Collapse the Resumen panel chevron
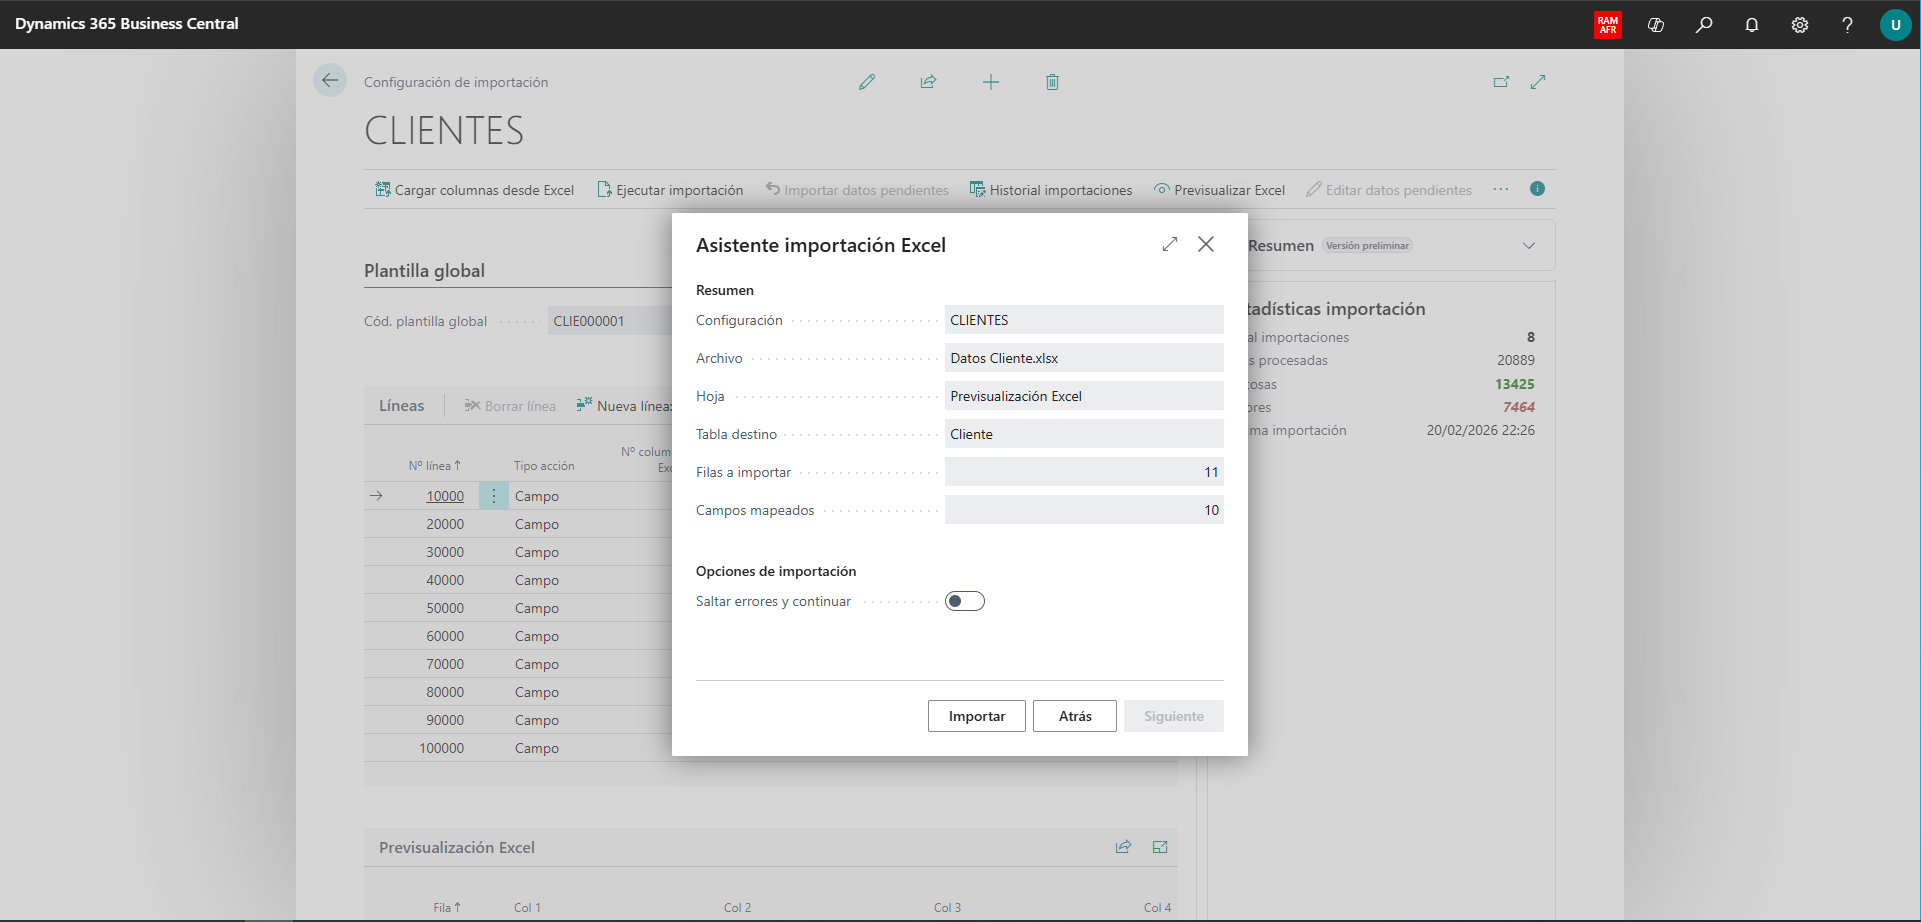Screen dimensions: 1921x922 [1528, 246]
